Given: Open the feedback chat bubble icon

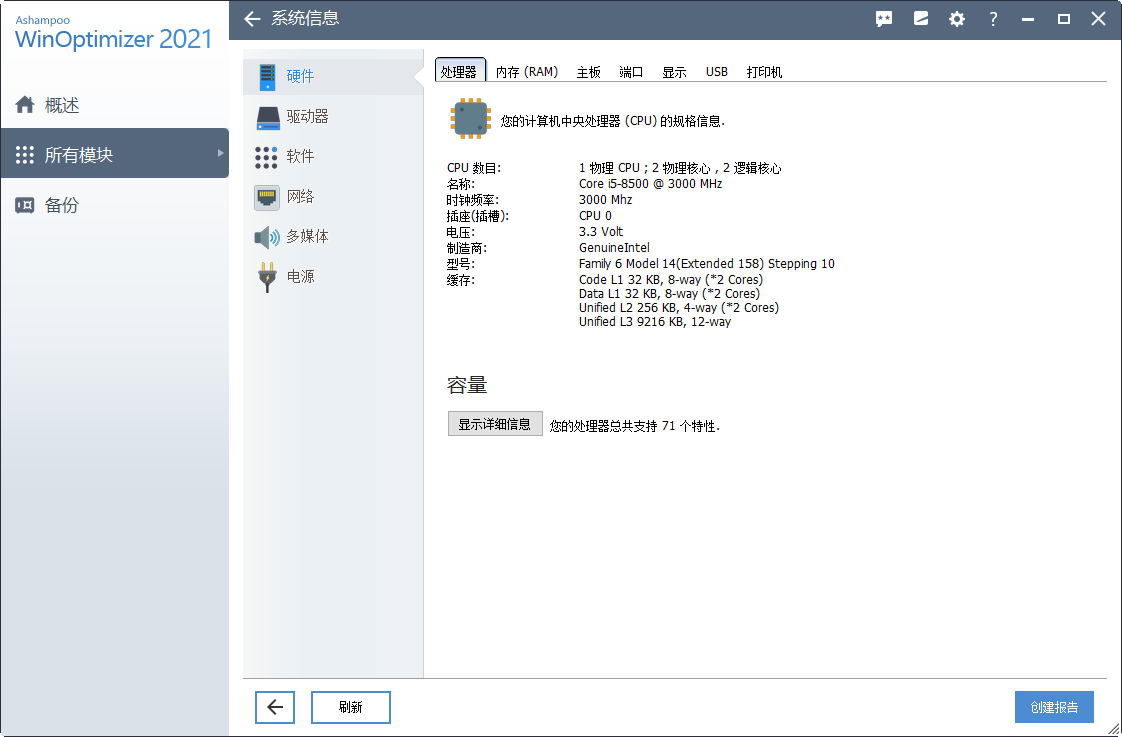Looking at the screenshot, I should pos(884,19).
